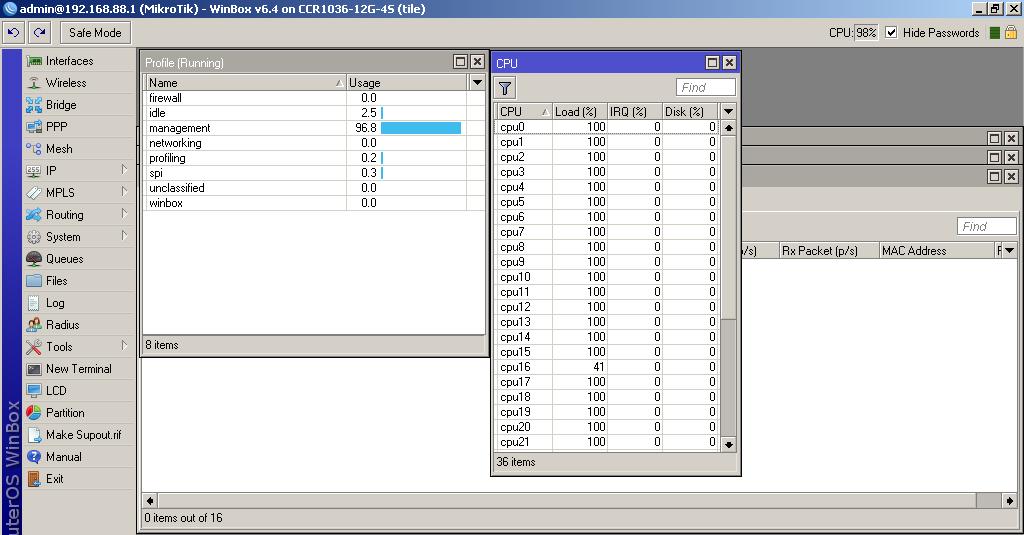Click the Find field in CPU window
The height and width of the screenshot is (535, 1024).
(705, 88)
